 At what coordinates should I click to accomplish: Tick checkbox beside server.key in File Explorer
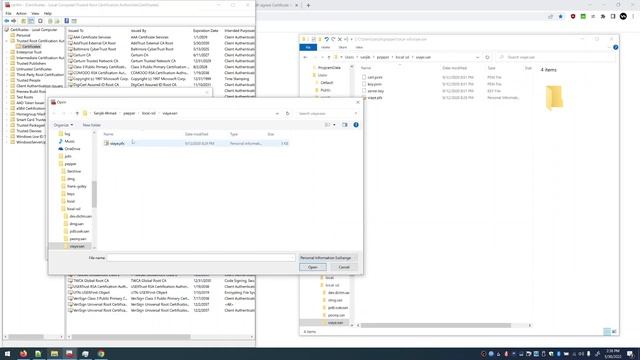click(x=364, y=91)
